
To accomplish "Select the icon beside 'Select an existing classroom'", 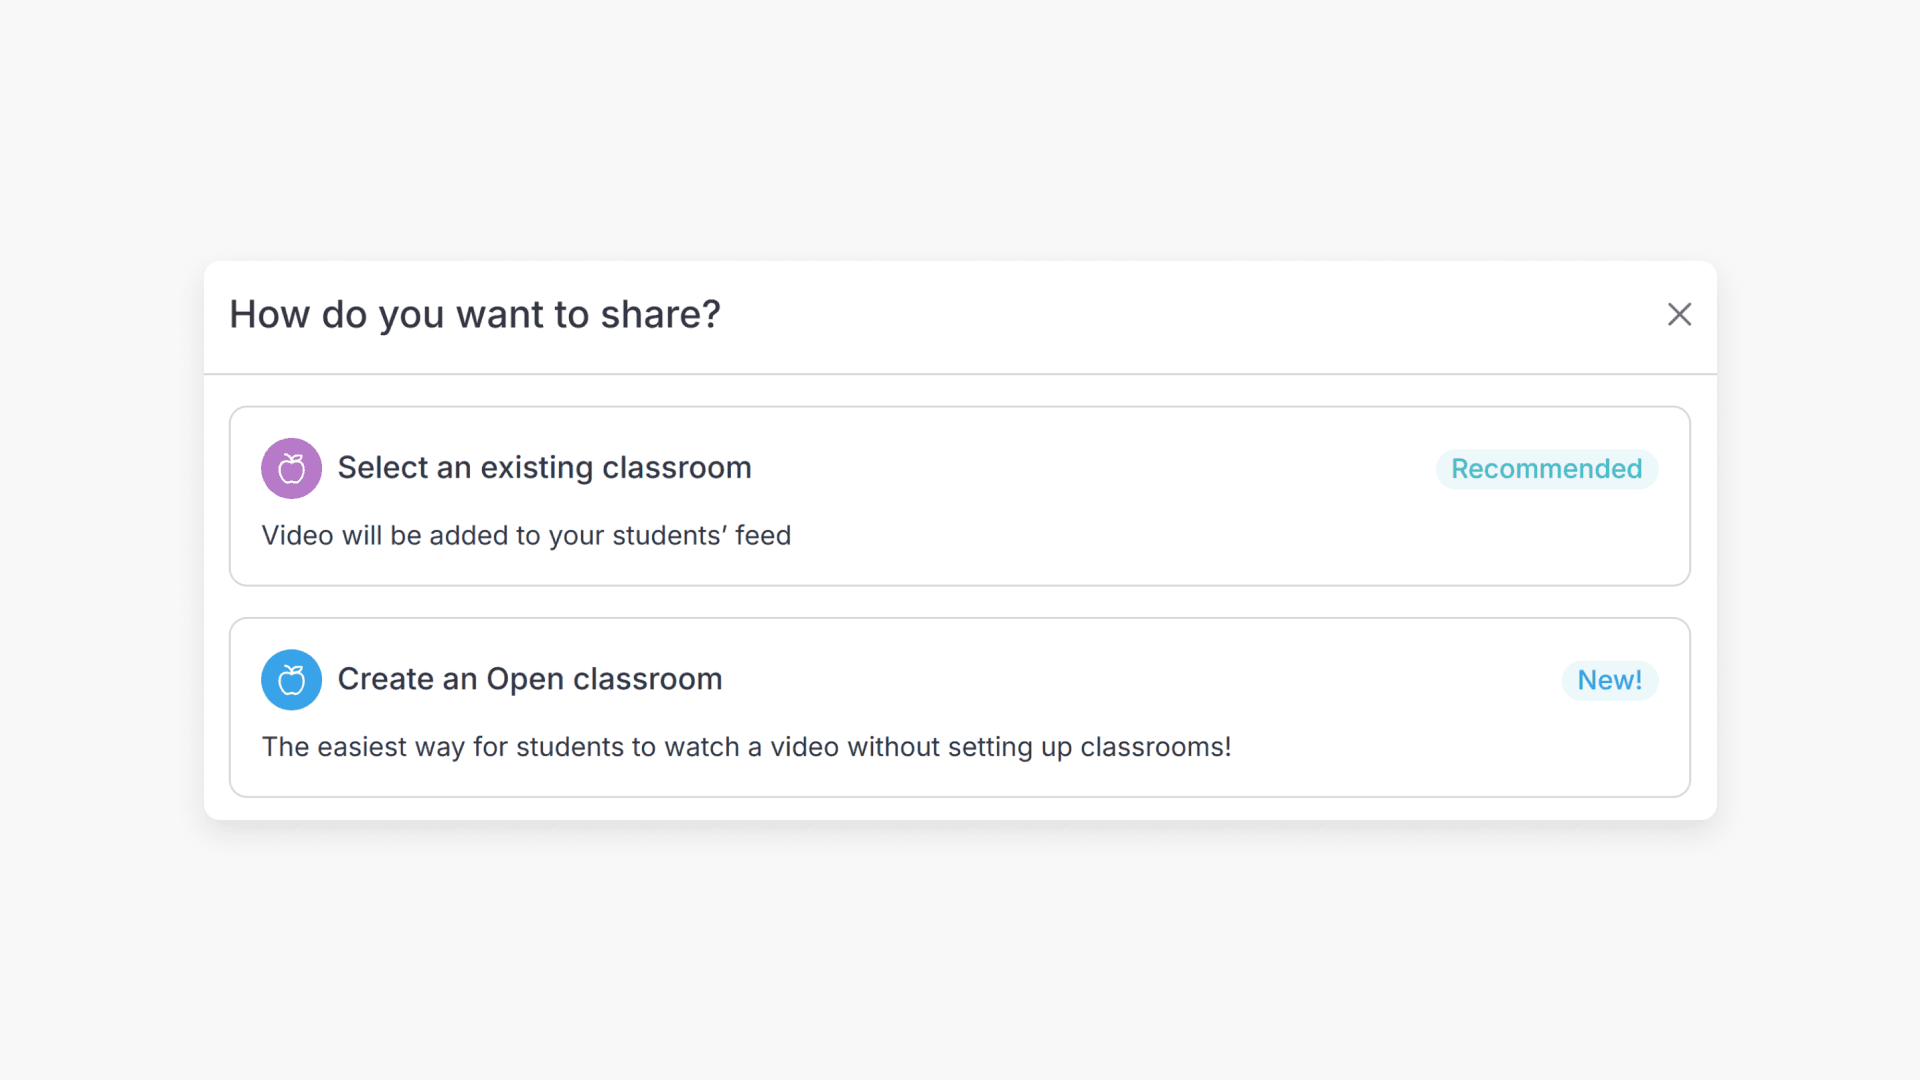I will [x=291, y=467].
